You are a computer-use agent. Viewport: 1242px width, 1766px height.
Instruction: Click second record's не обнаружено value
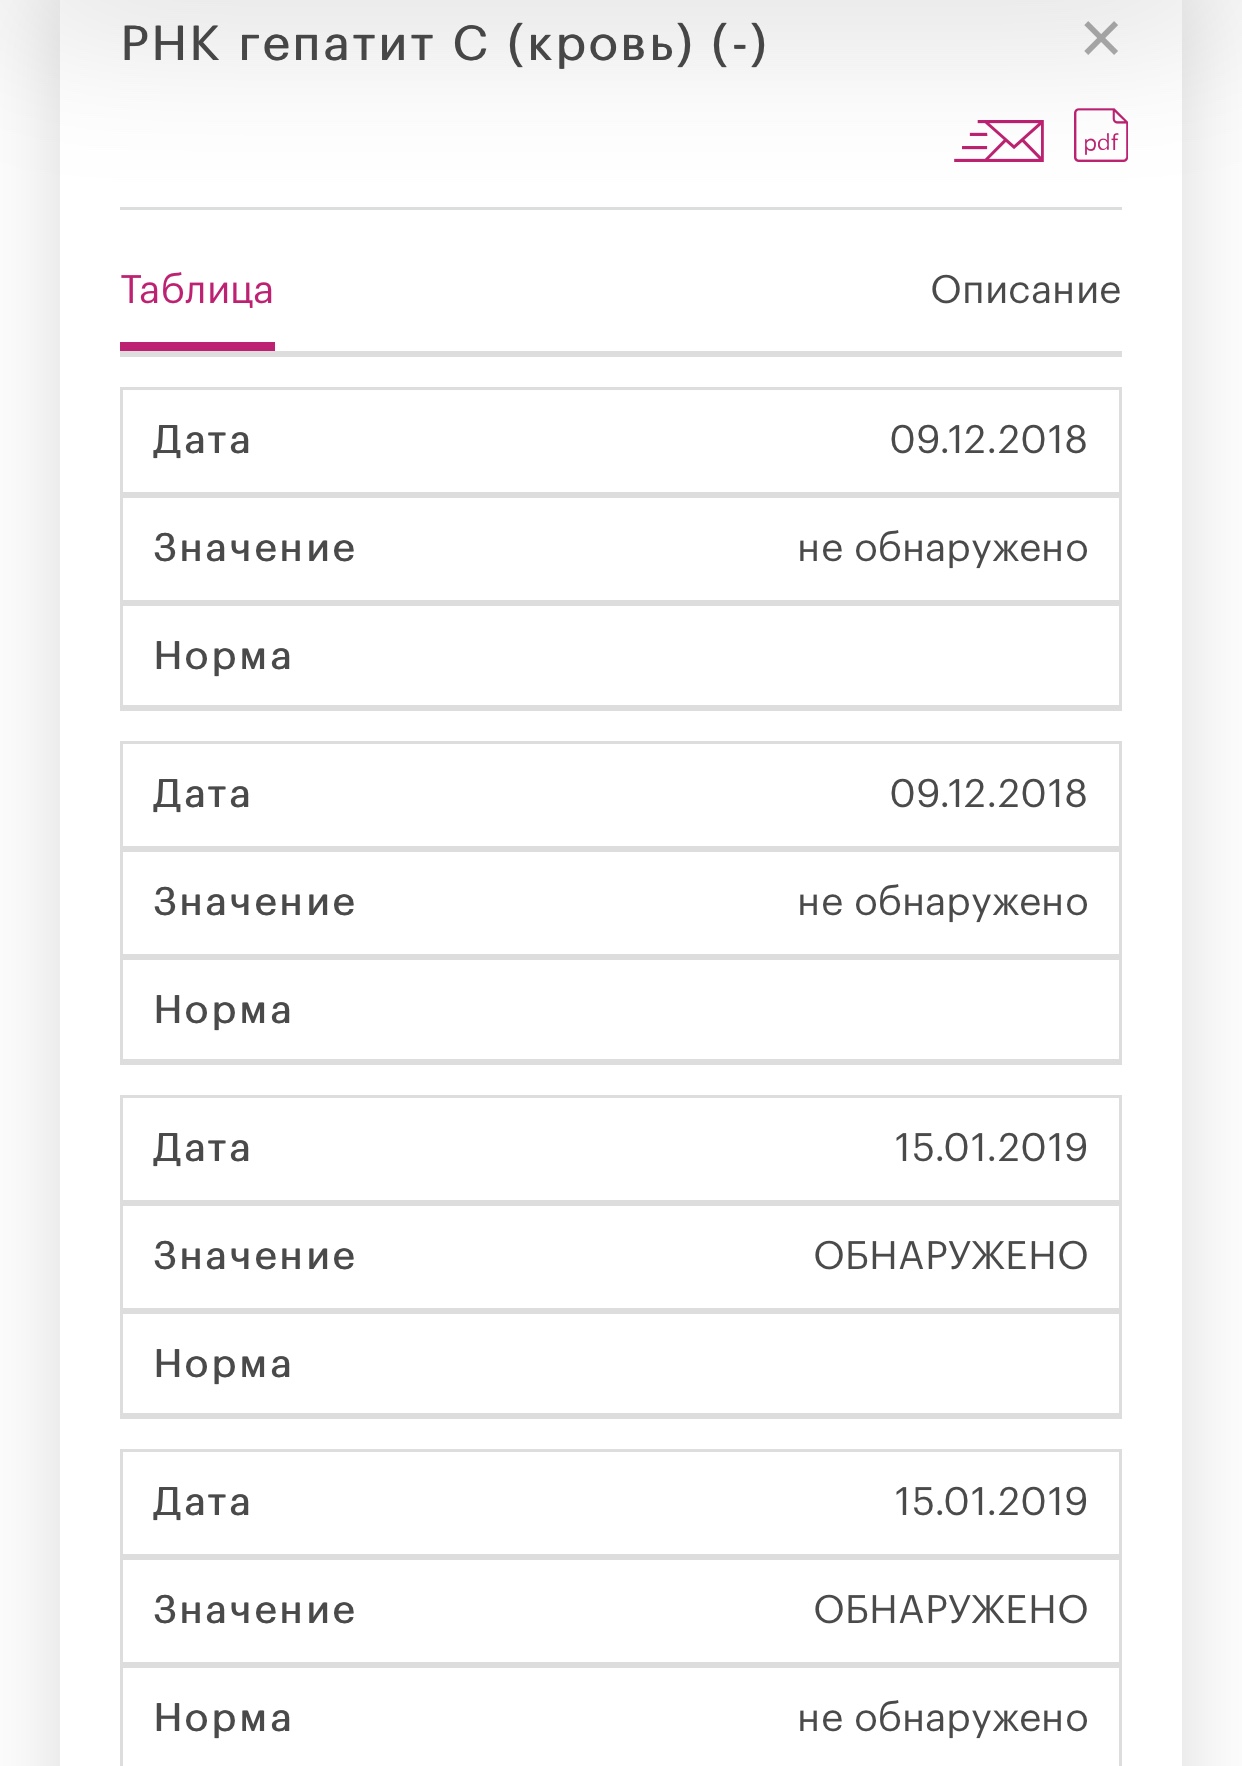pyautogui.click(x=942, y=903)
